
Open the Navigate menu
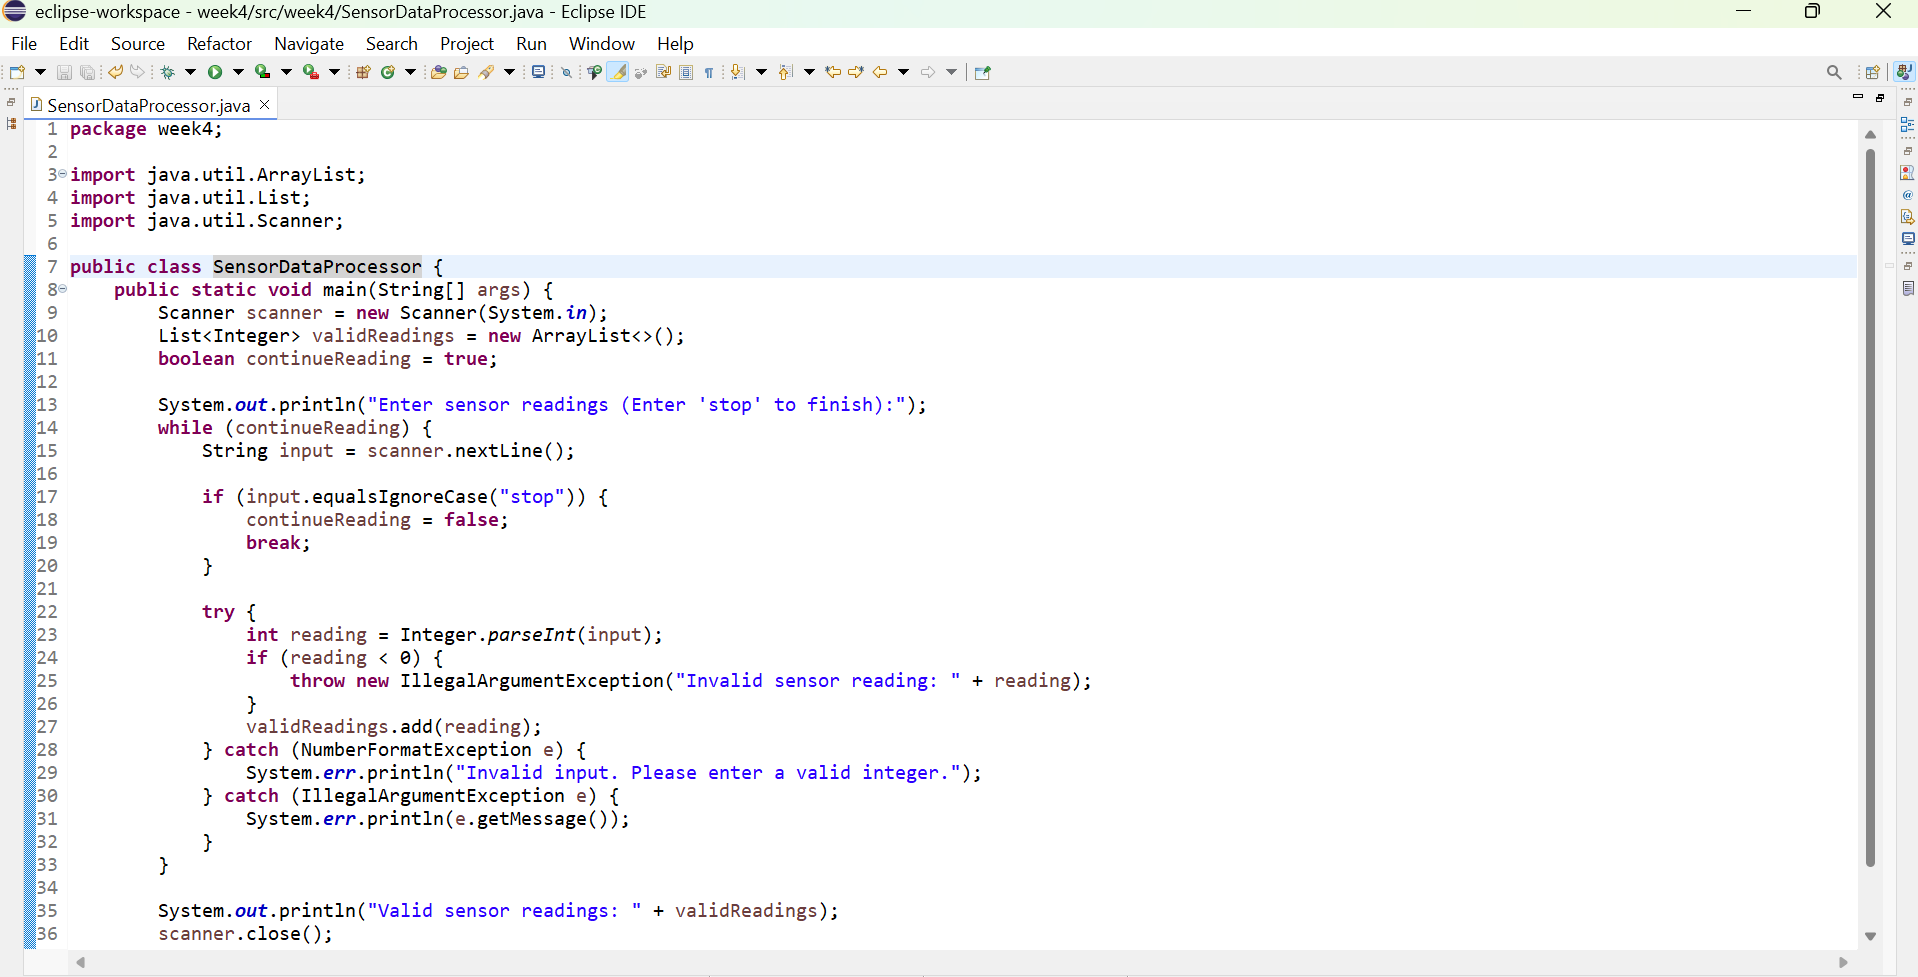[309, 44]
